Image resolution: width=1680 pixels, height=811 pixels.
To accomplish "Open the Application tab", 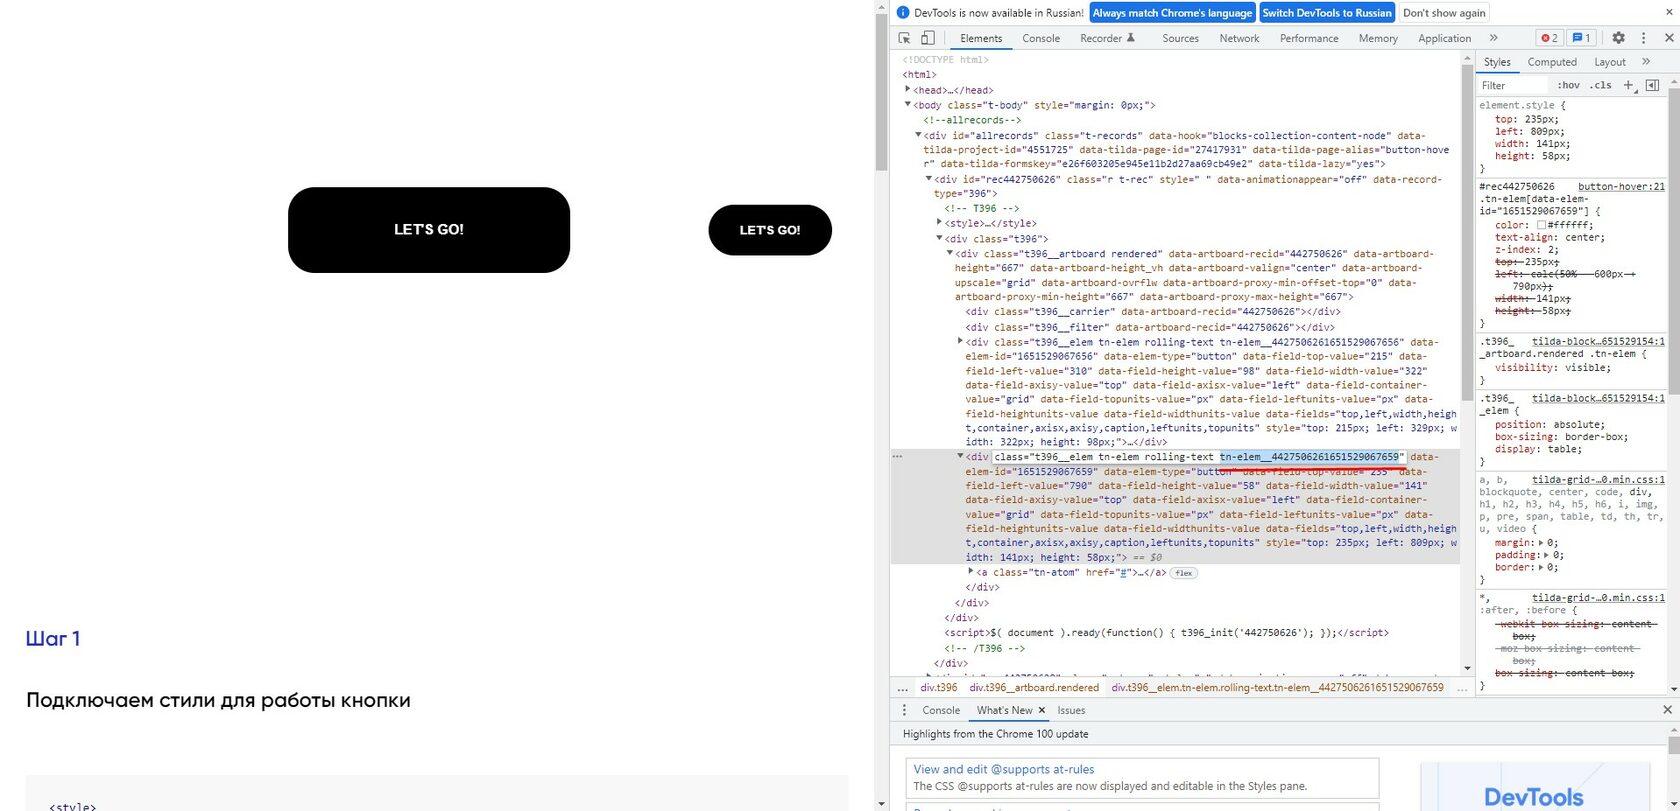I will (x=1444, y=38).
